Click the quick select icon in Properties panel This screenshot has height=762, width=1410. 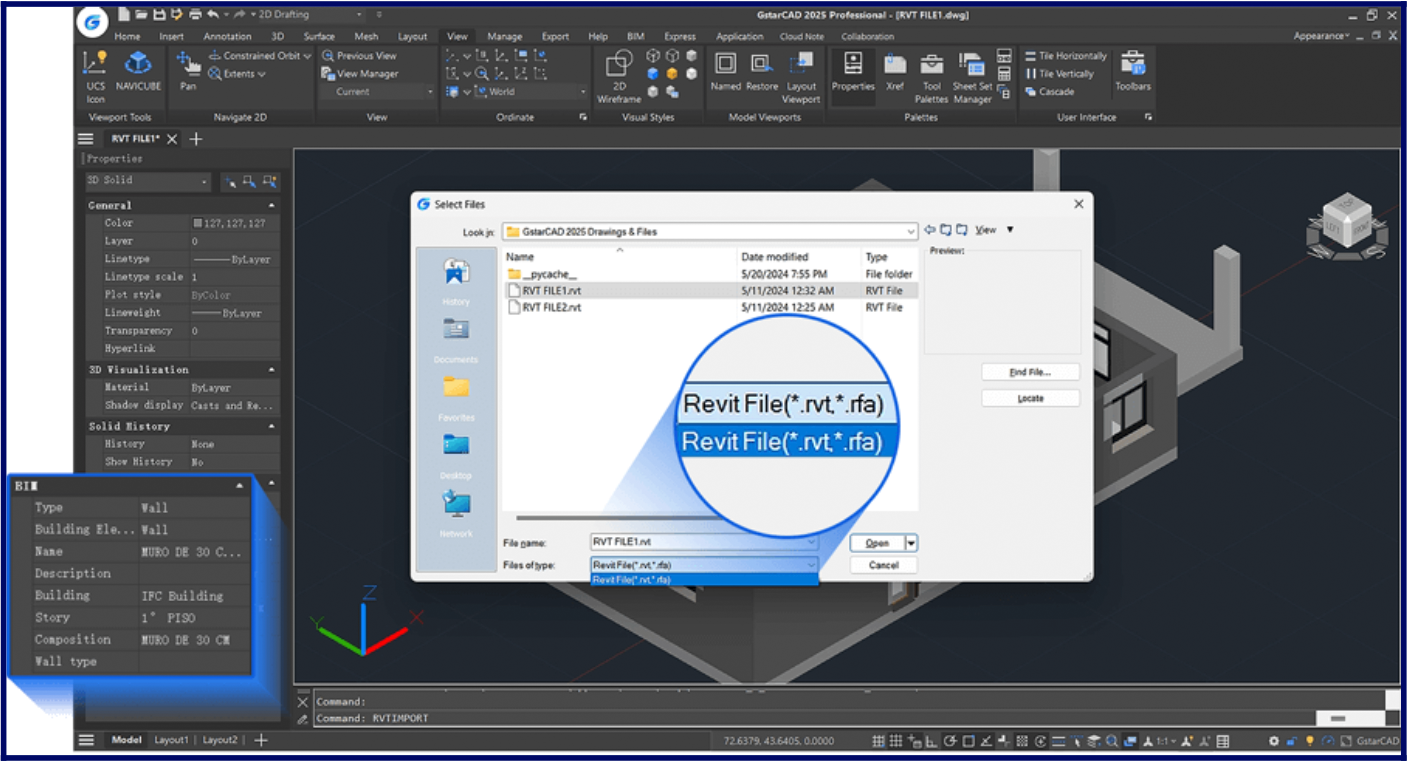click(x=269, y=181)
